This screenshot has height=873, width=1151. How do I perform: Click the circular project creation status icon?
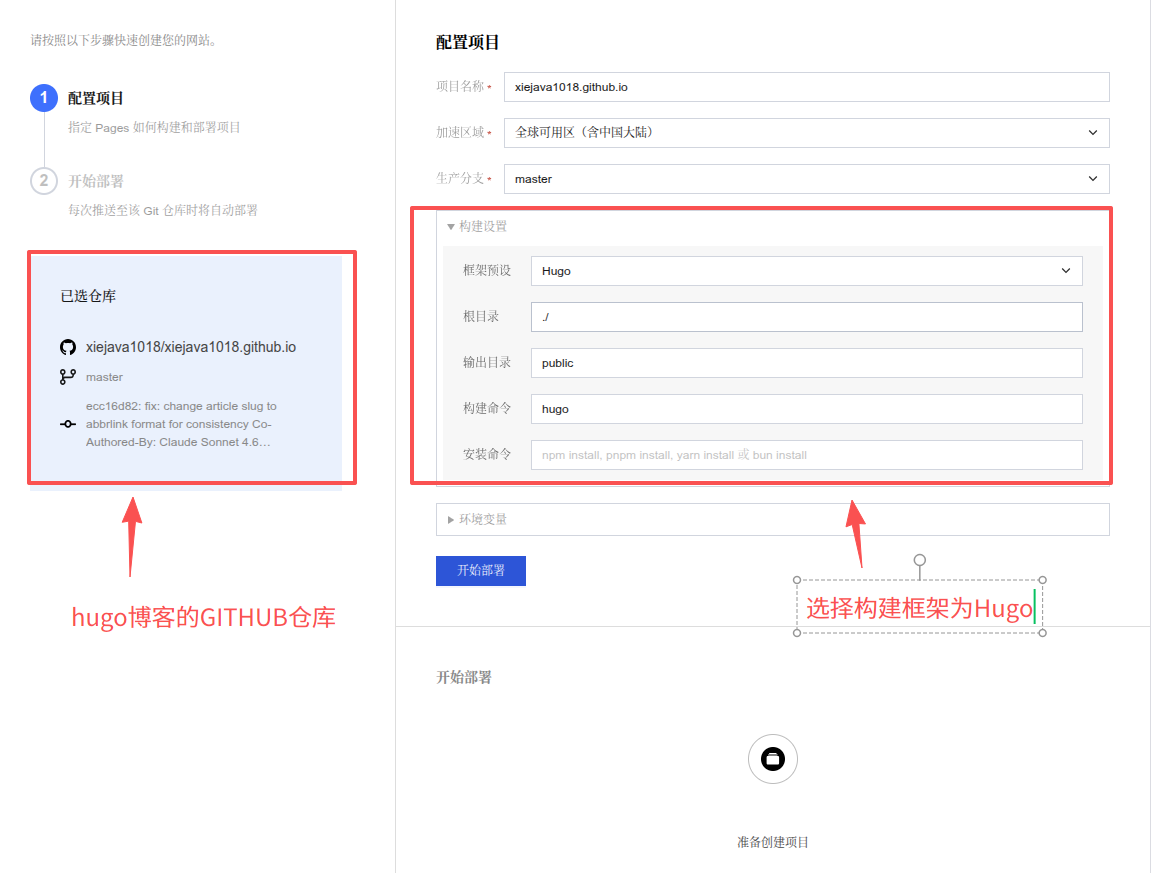(772, 758)
